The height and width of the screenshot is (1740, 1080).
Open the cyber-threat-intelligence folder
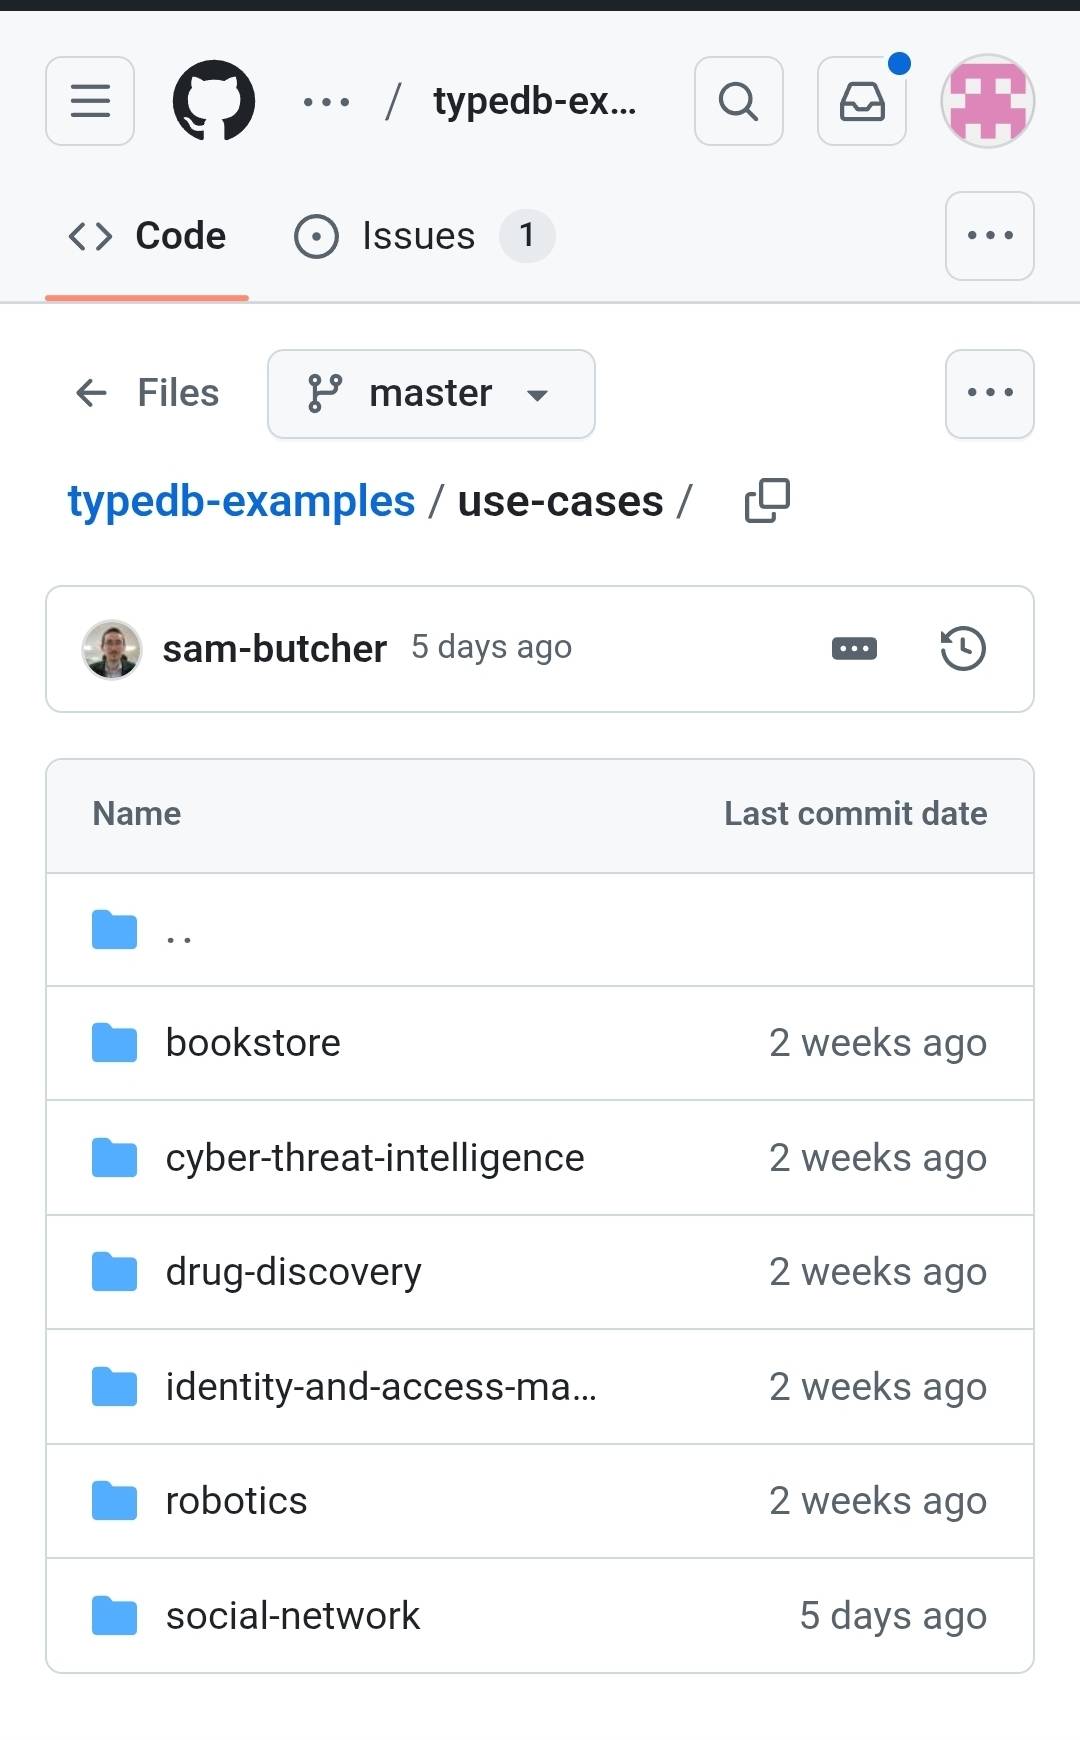coord(375,1158)
